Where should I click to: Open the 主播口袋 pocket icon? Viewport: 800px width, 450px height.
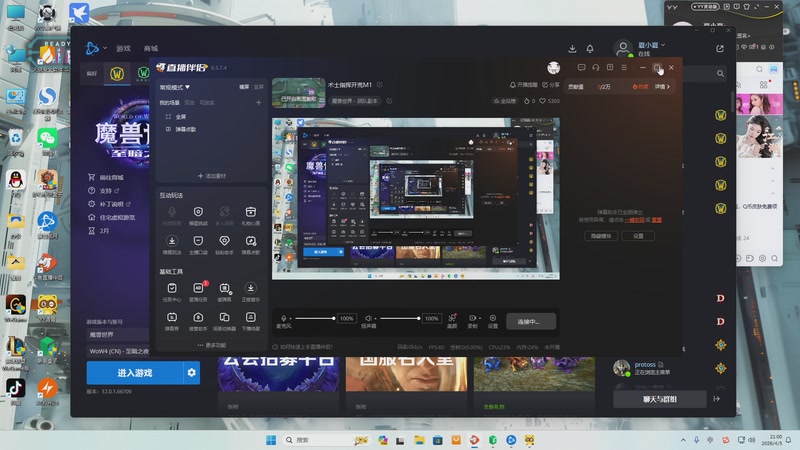(x=198, y=241)
